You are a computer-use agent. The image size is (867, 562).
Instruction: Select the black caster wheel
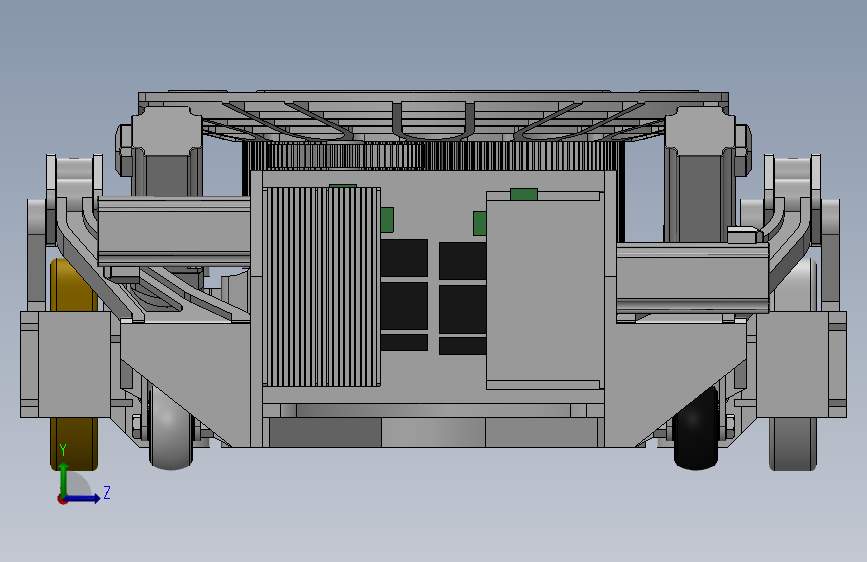point(696,429)
